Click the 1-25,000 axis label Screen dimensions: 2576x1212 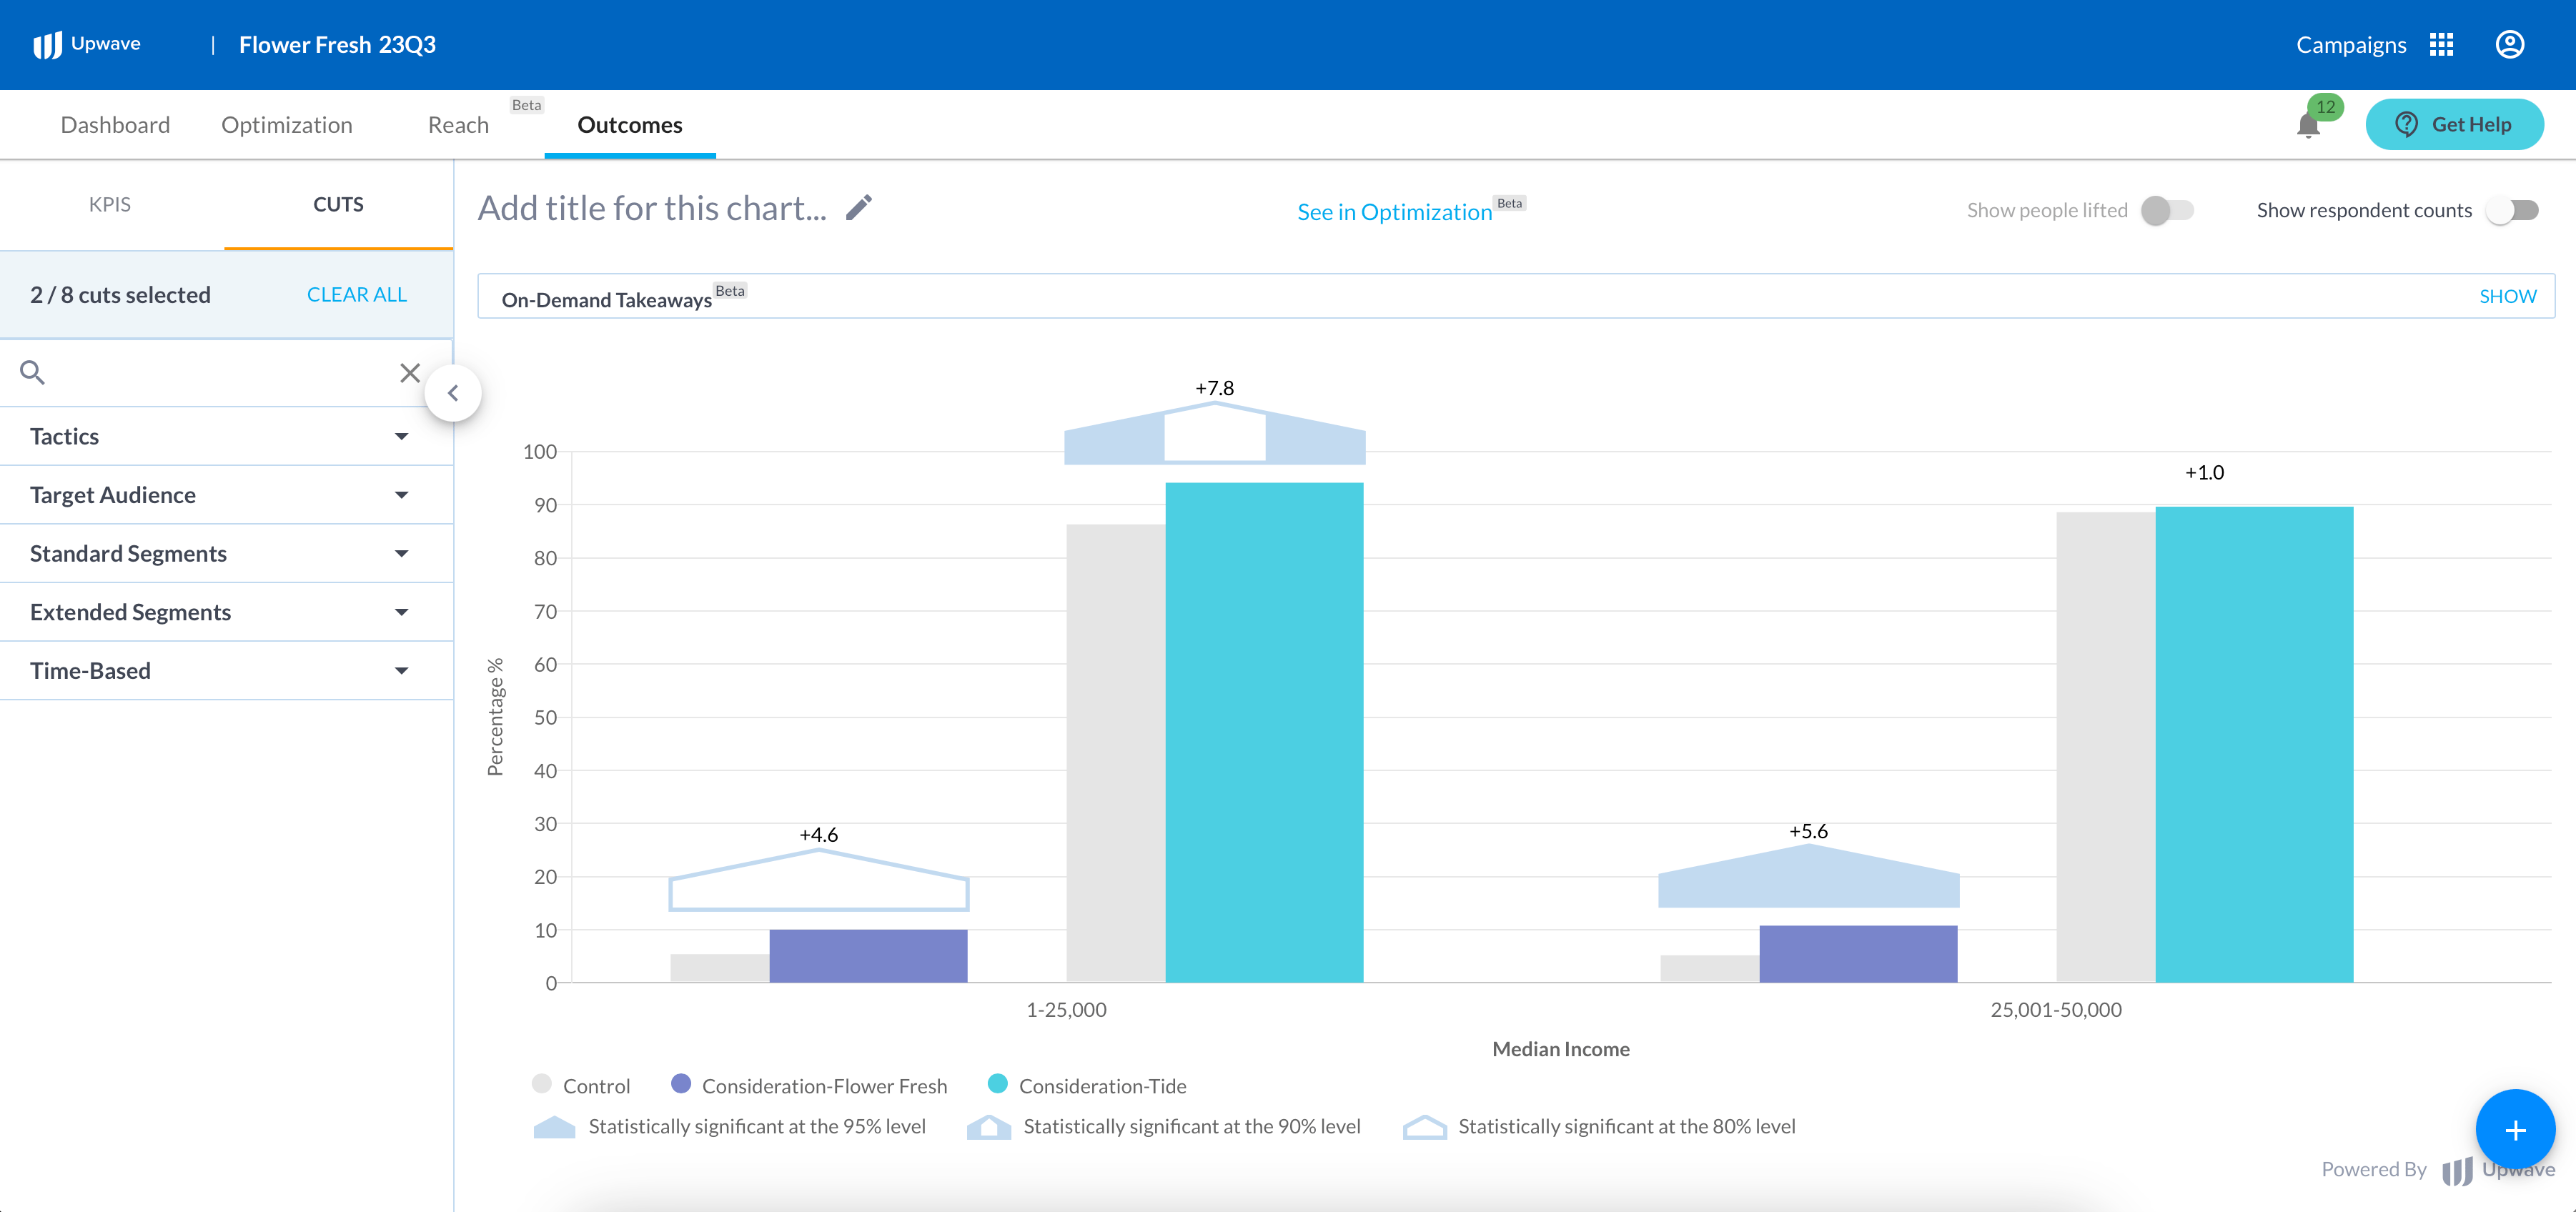(1066, 1010)
